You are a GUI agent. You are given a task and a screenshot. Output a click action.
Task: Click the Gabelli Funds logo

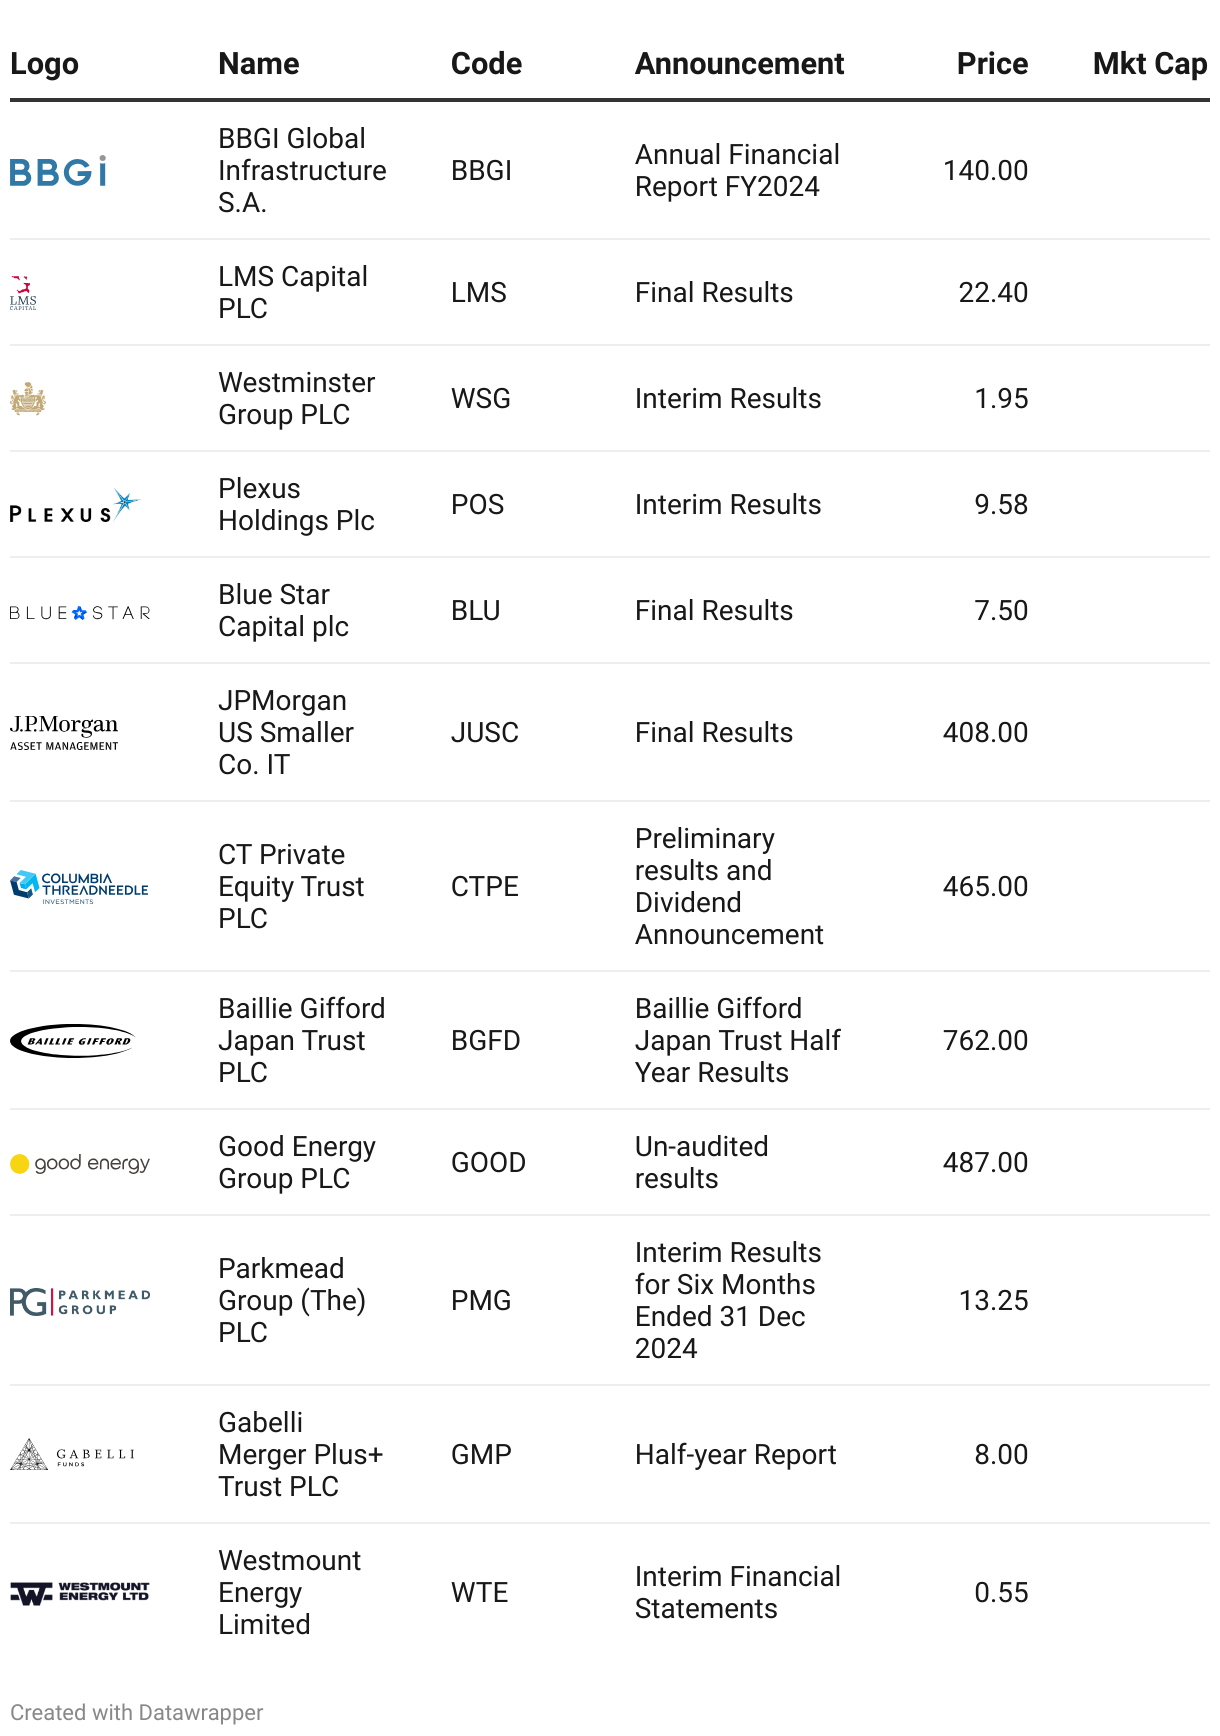pos(72,1455)
